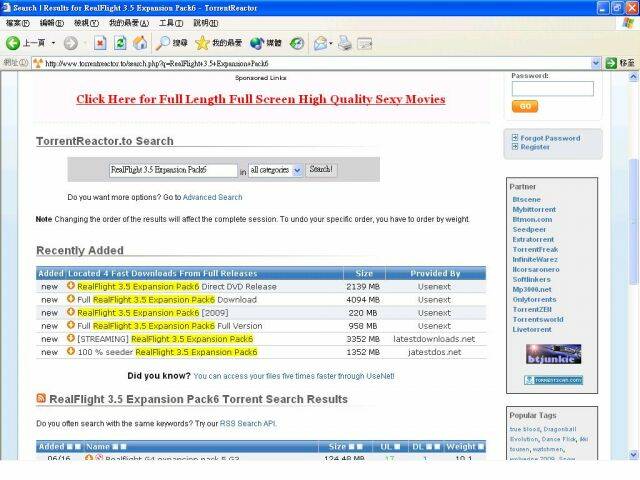Click the vertical scrollbar down arrow
Viewport: 640px width, 480px height.
[x=633, y=454]
